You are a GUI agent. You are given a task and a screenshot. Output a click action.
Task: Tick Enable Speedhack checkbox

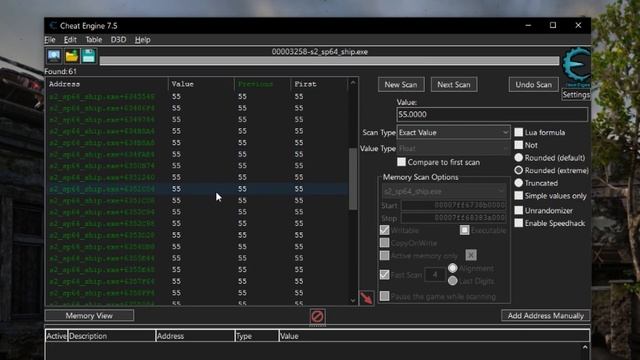click(x=518, y=223)
